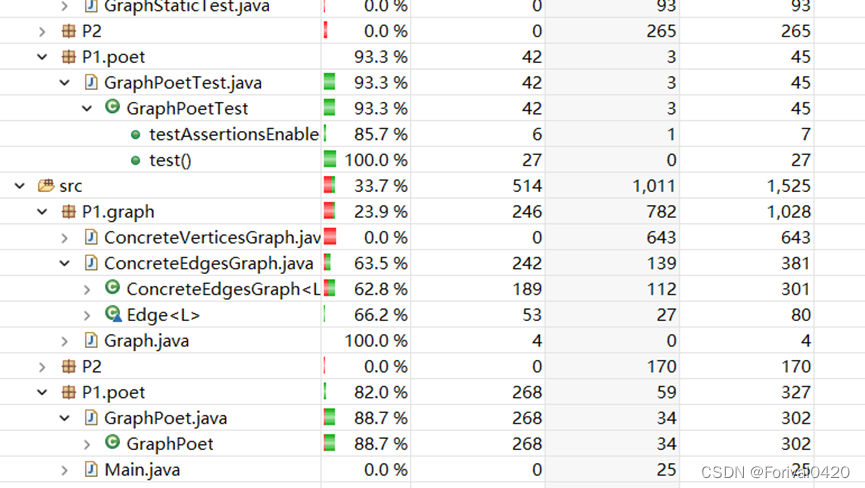This screenshot has width=865, height=488.
Task: Select the Graph.java row label
Action: click(x=147, y=341)
